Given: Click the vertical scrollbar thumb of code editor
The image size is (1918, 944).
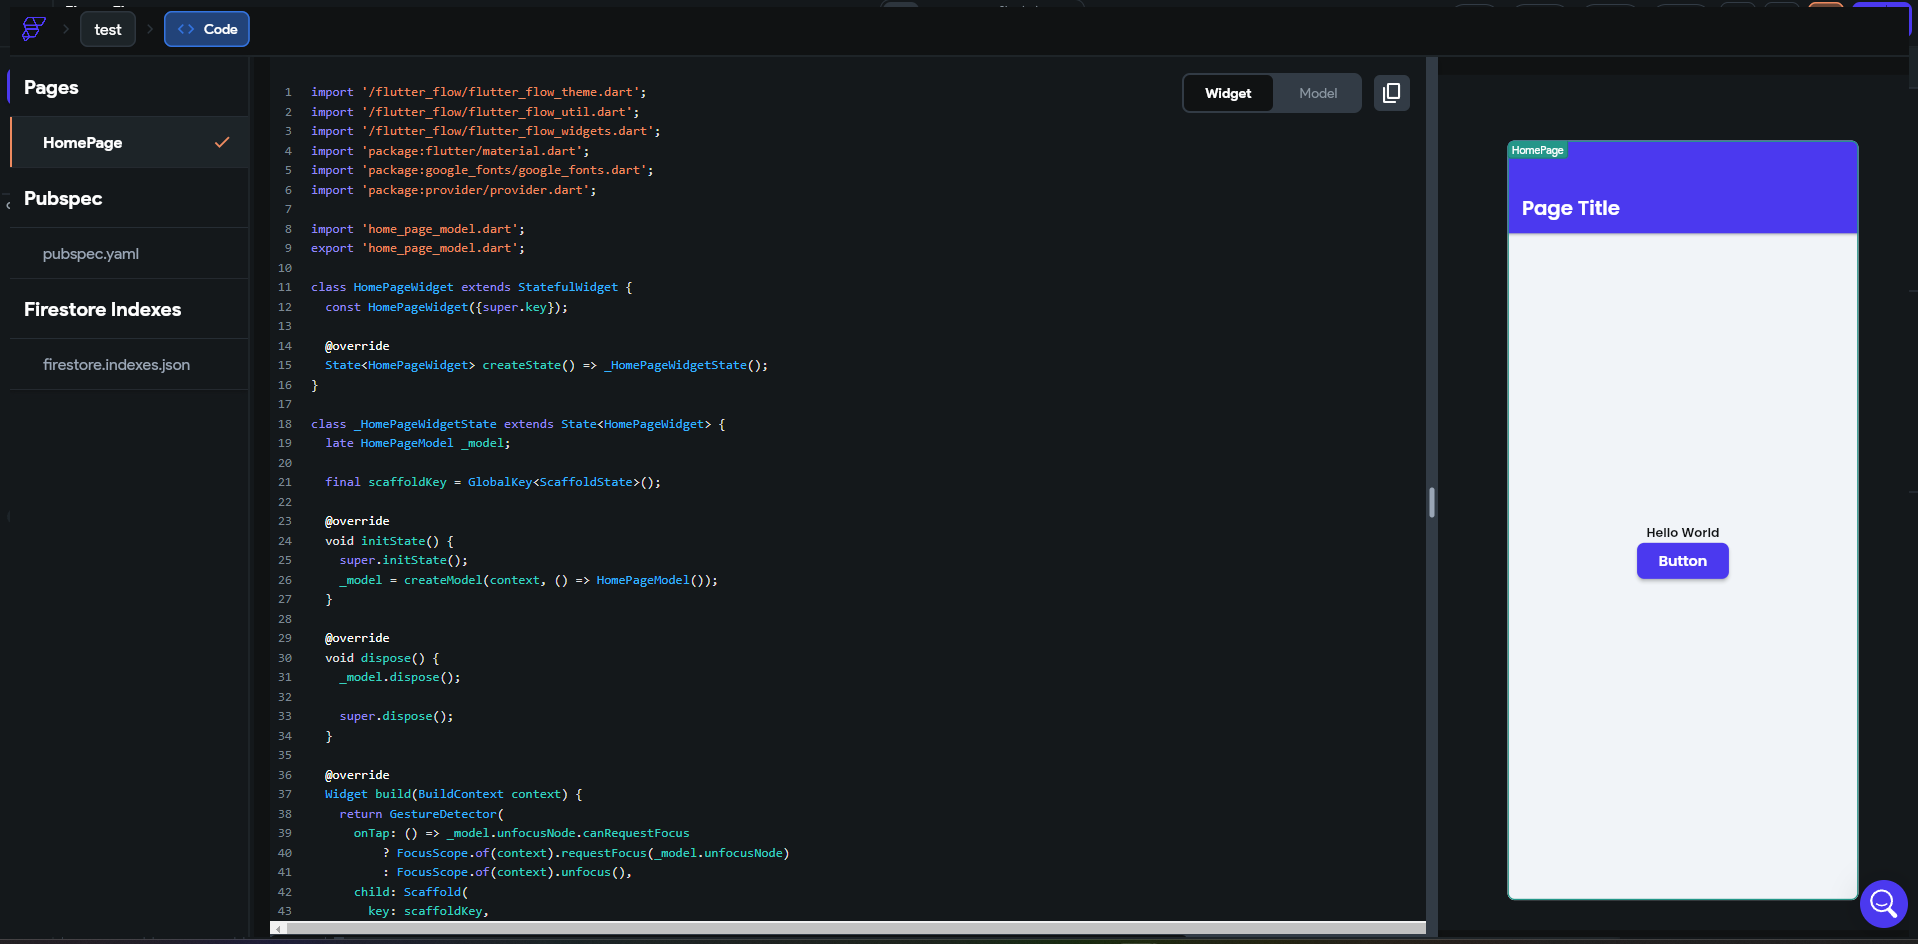Looking at the screenshot, I should click(1432, 502).
